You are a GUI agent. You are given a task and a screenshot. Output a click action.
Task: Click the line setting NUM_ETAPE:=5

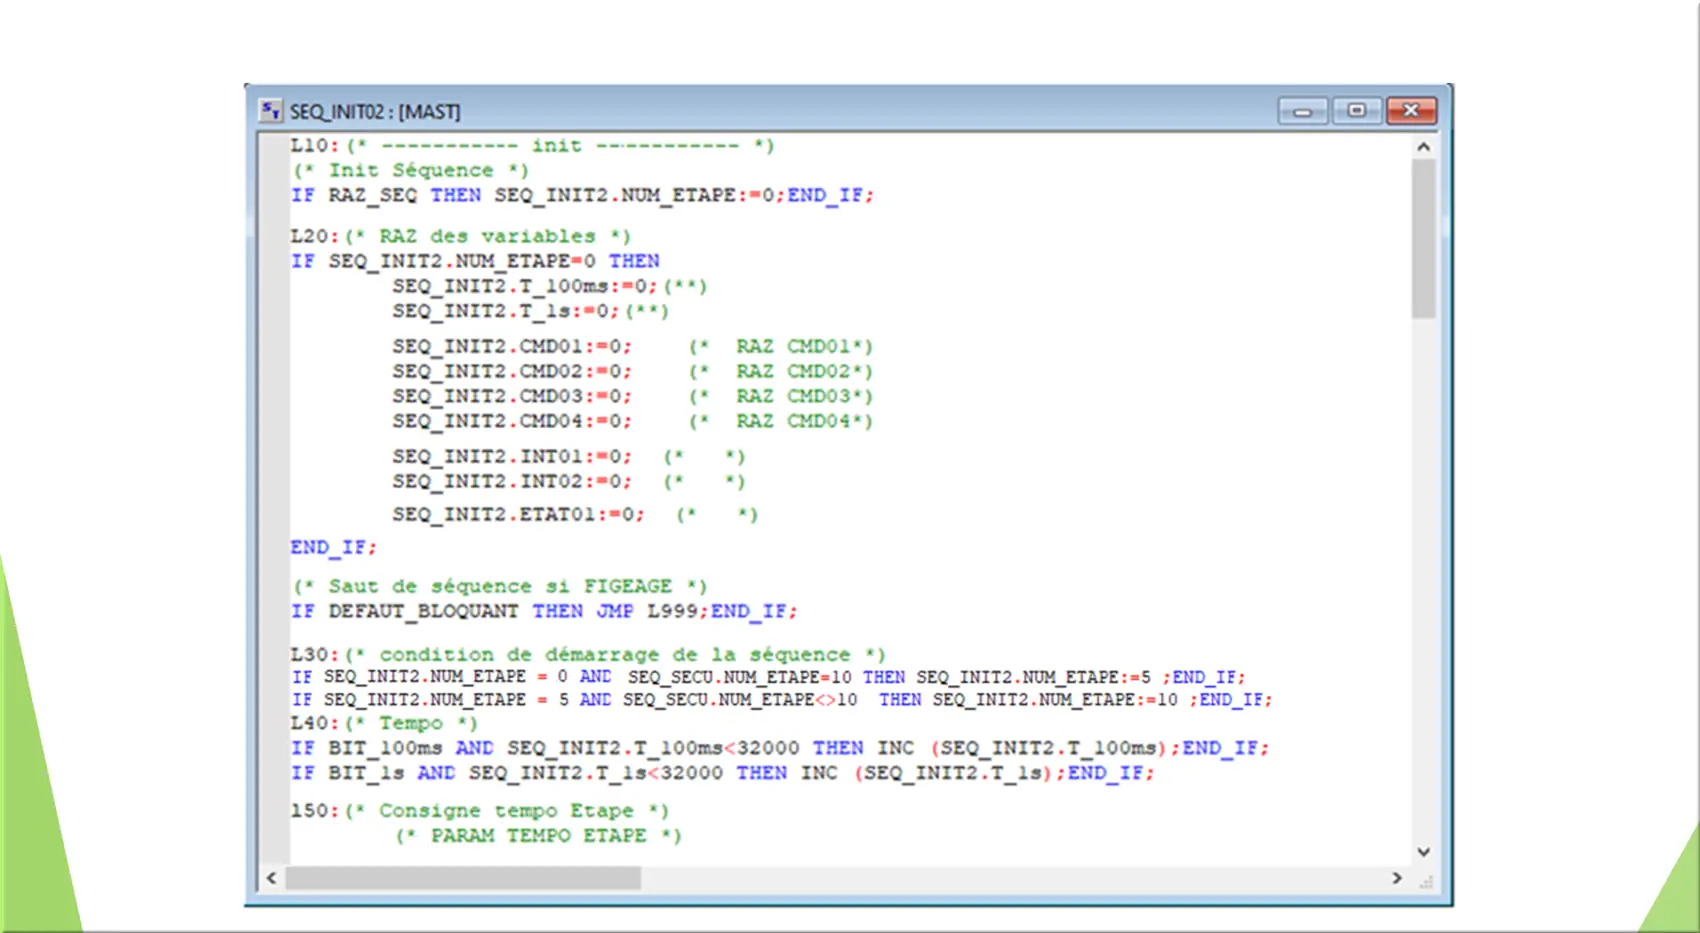768,678
